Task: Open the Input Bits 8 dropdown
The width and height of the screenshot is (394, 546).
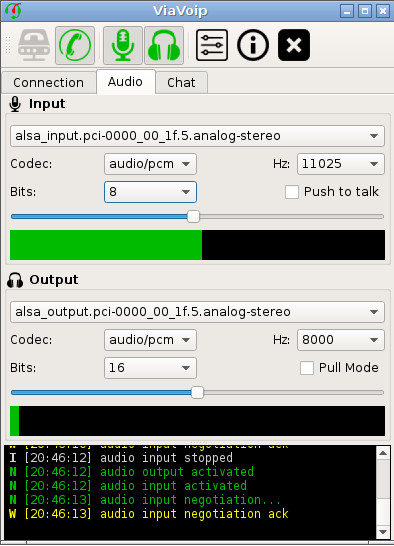Action: coord(150,192)
